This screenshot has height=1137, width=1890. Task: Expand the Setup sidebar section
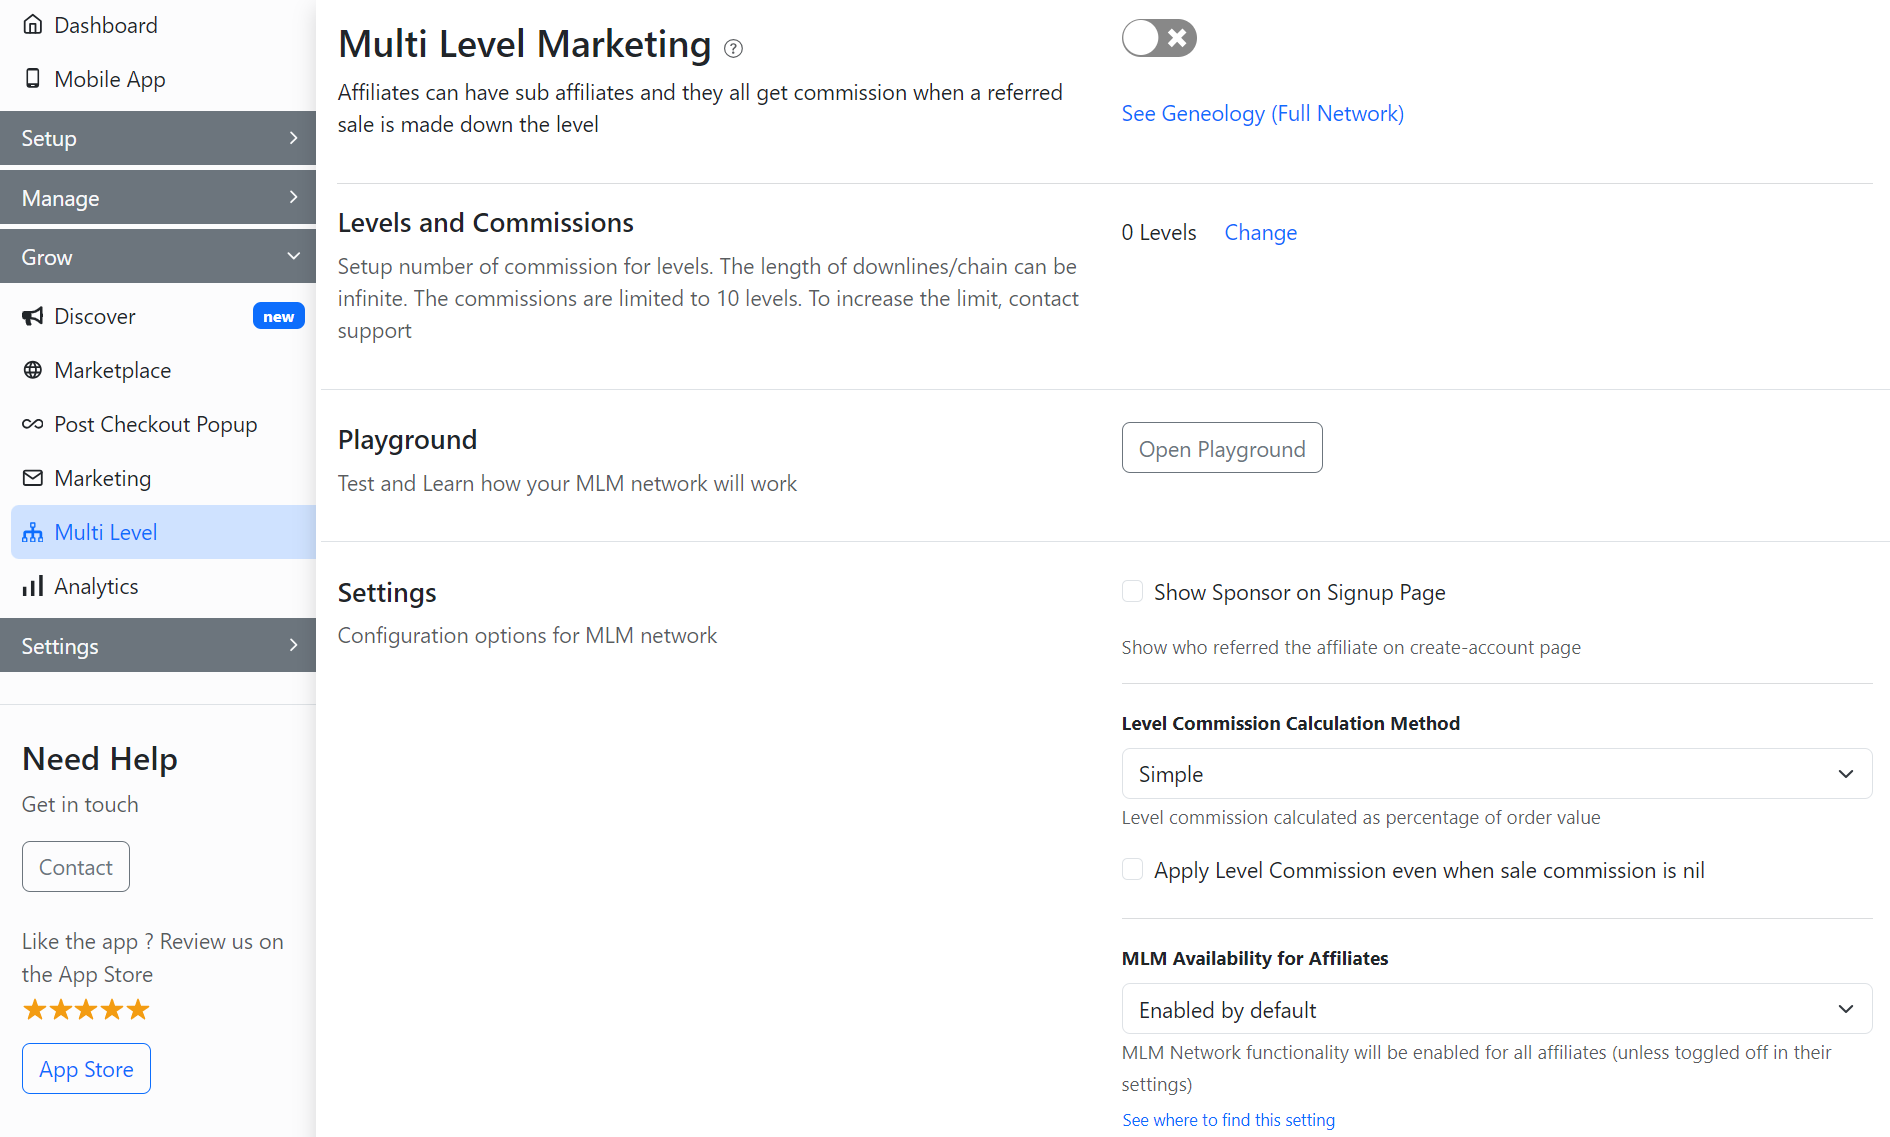click(158, 138)
